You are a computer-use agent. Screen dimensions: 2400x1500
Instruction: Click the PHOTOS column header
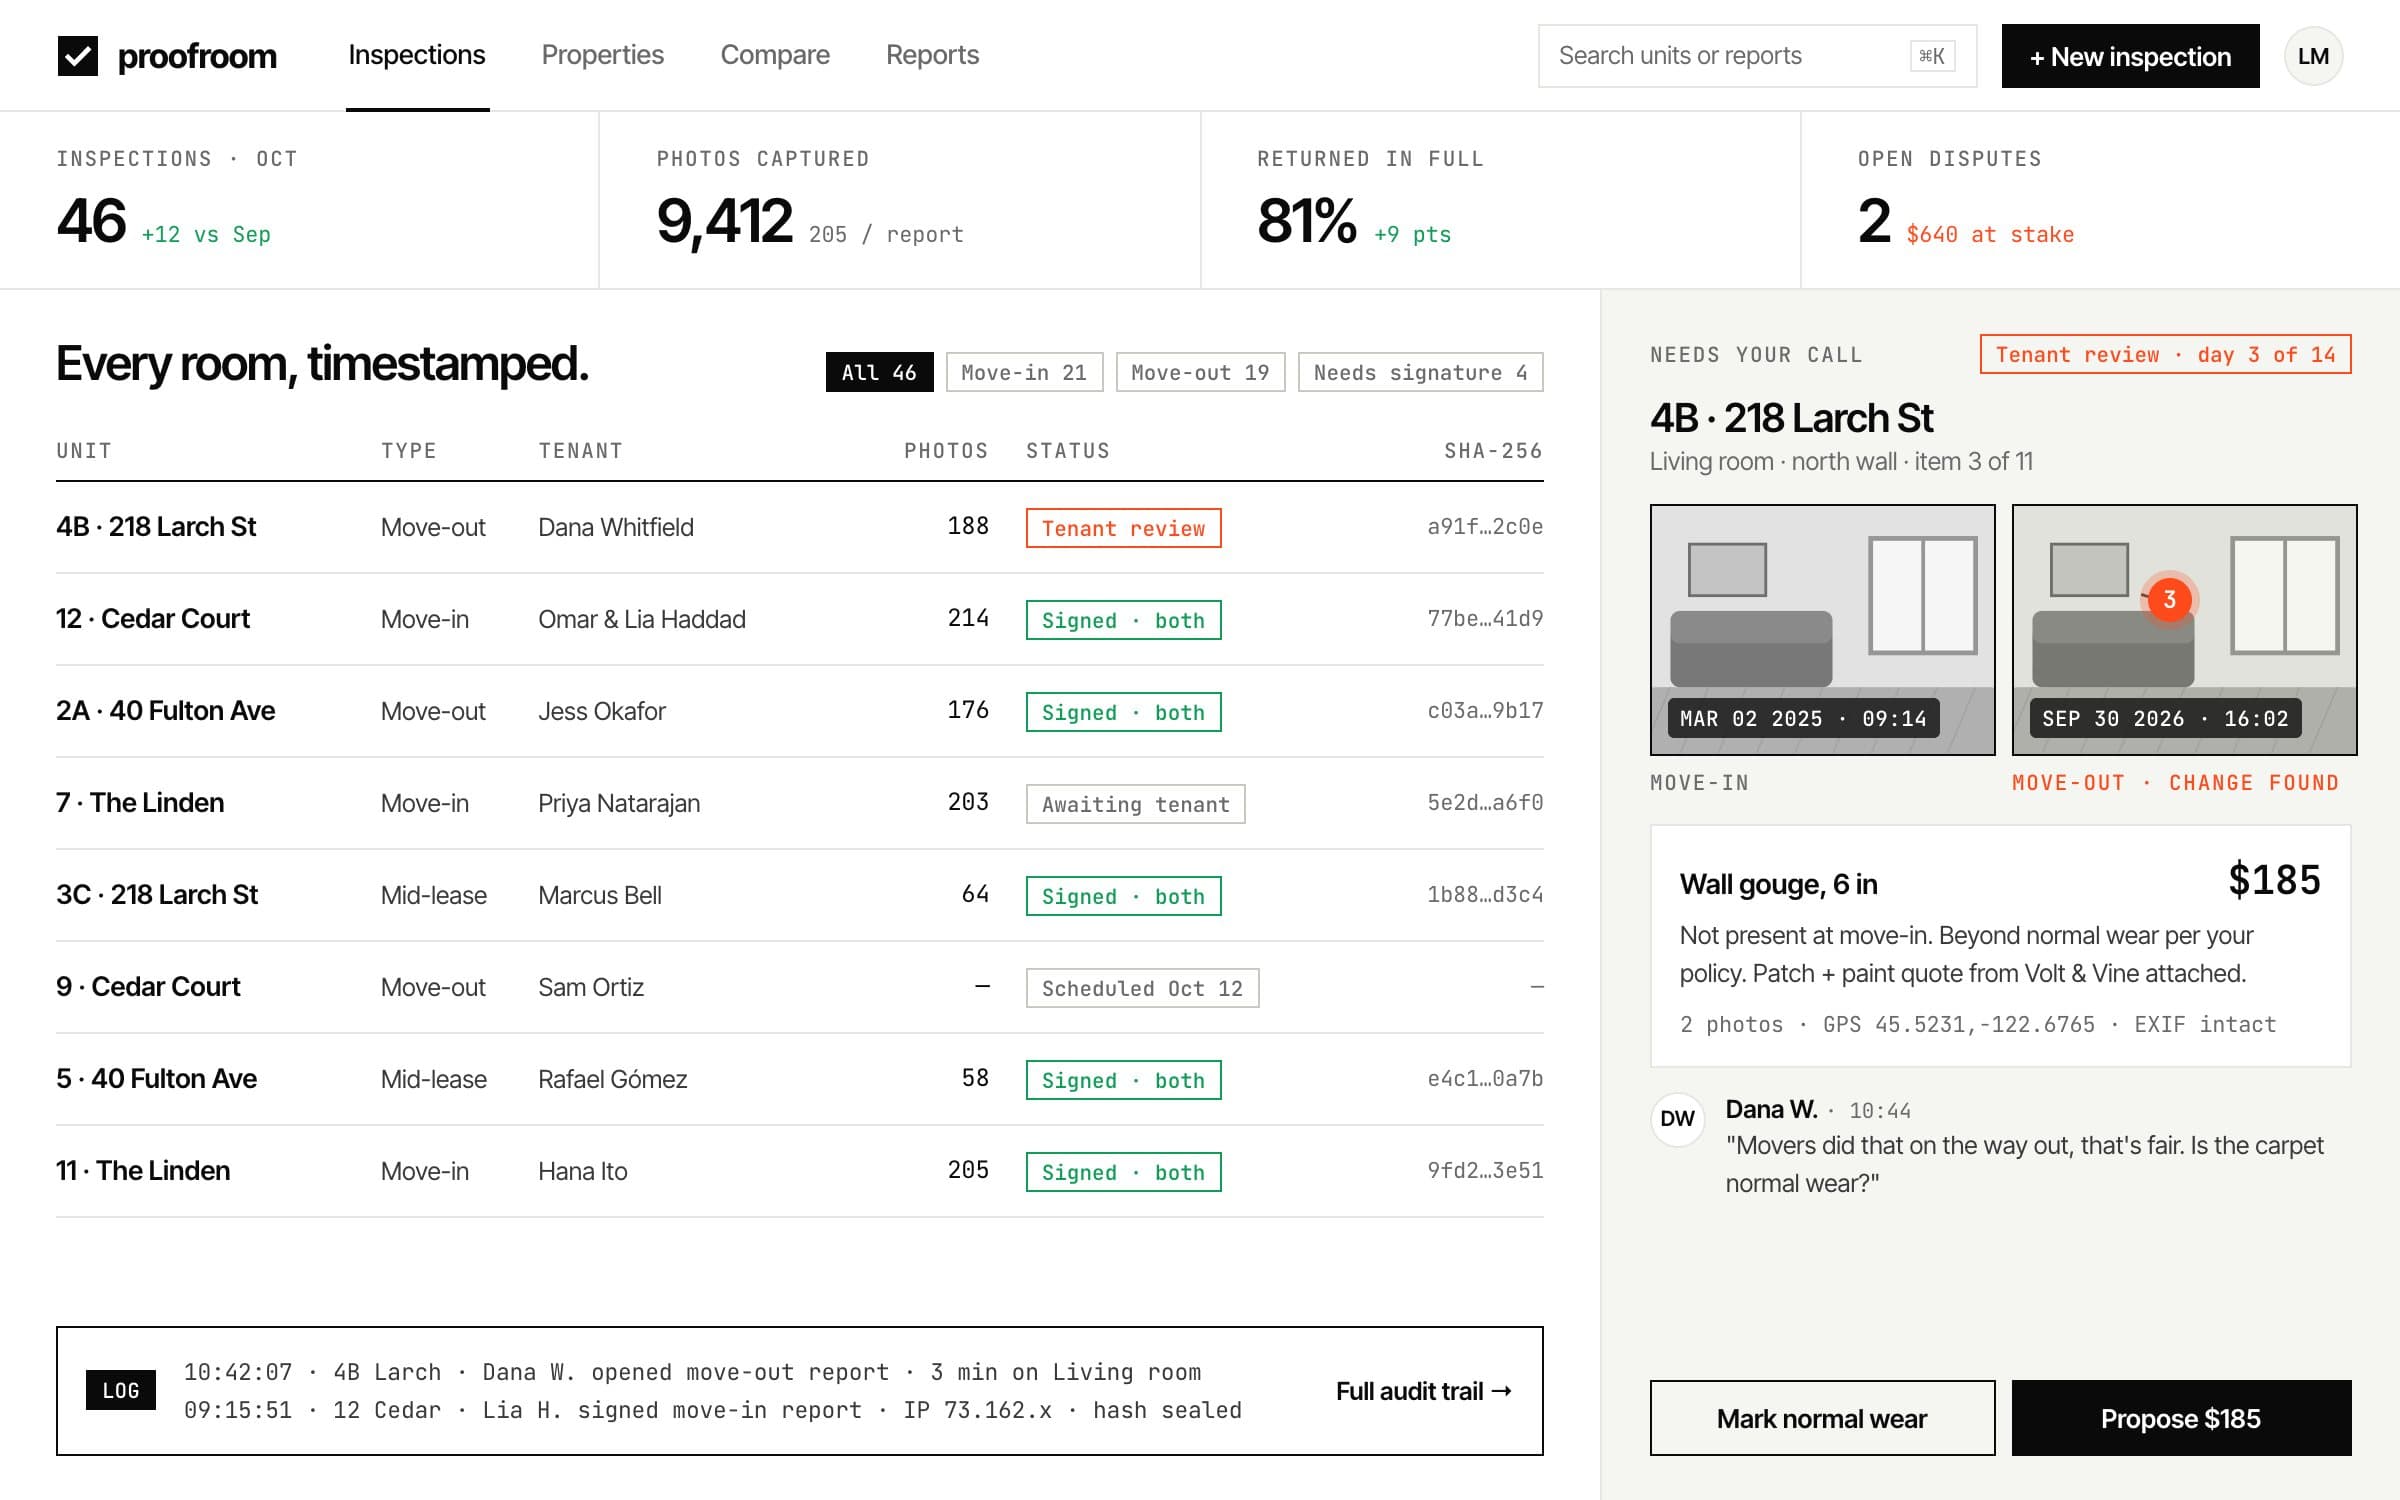[946, 451]
